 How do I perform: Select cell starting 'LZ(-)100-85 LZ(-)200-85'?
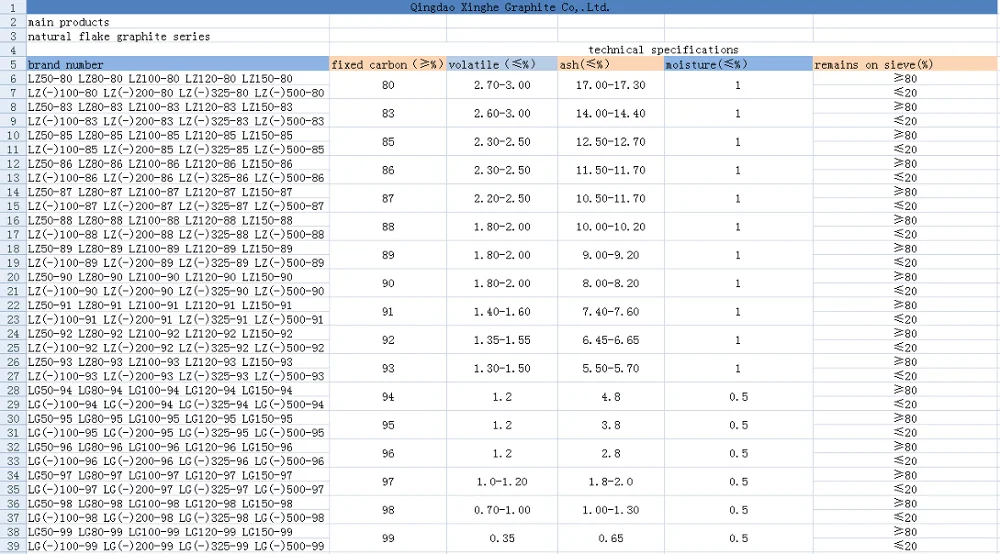177,149
